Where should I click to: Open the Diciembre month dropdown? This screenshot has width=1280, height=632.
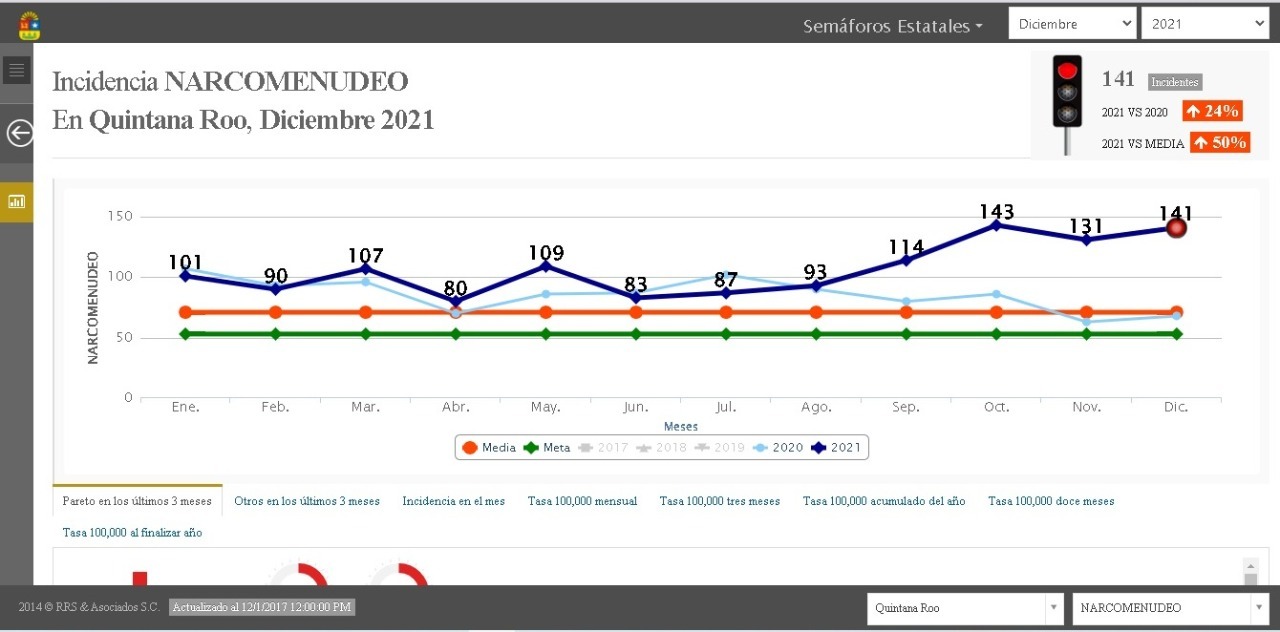click(1071, 24)
